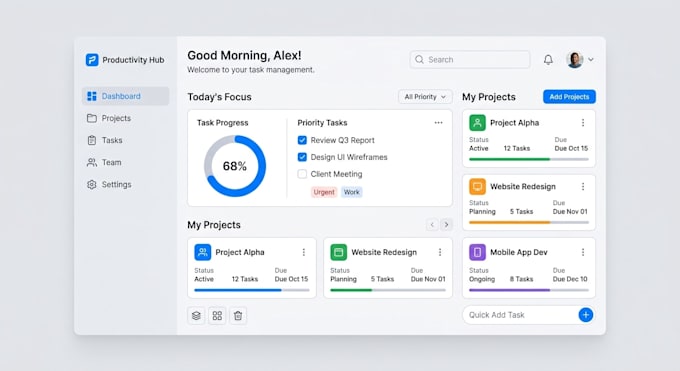The height and width of the screenshot is (371, 680).
Task: Click the "Client Meeting" task label
Action: 336,174
